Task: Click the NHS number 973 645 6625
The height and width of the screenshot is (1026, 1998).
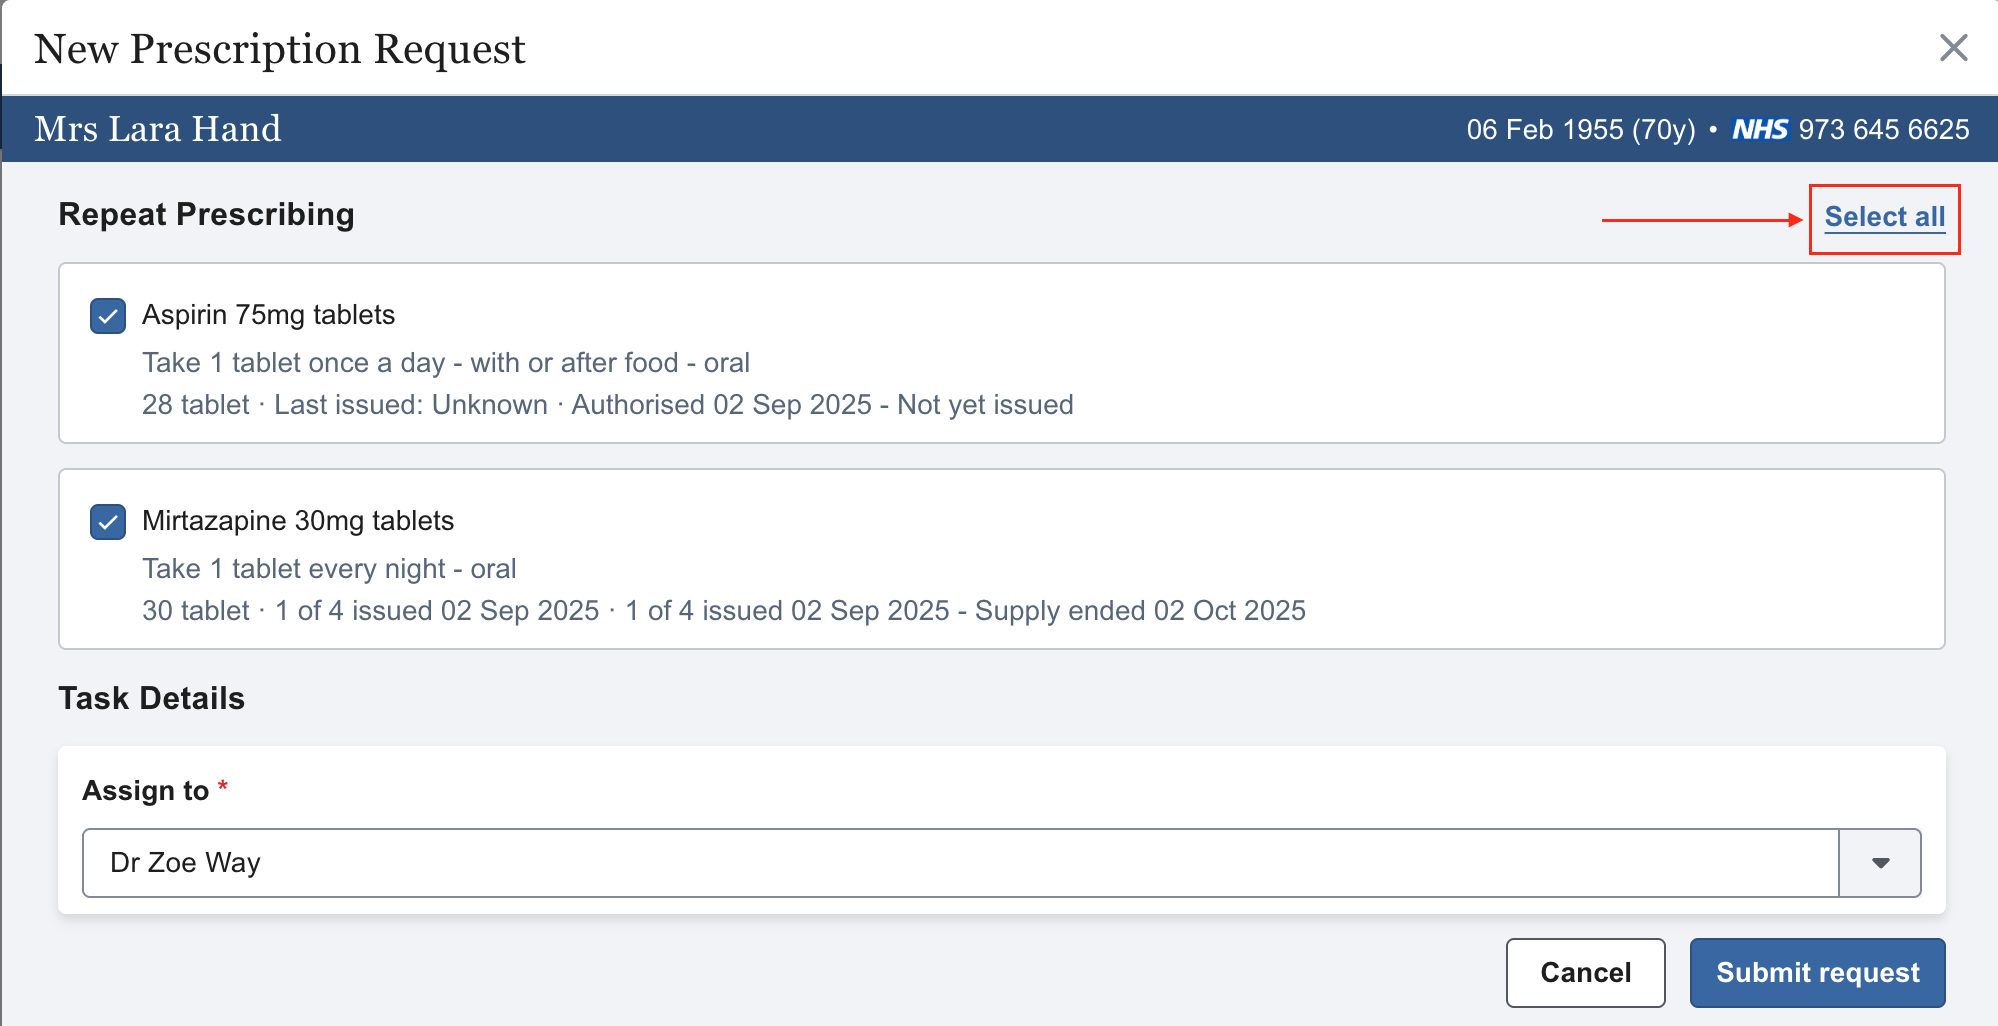Action: point(1884,130)
